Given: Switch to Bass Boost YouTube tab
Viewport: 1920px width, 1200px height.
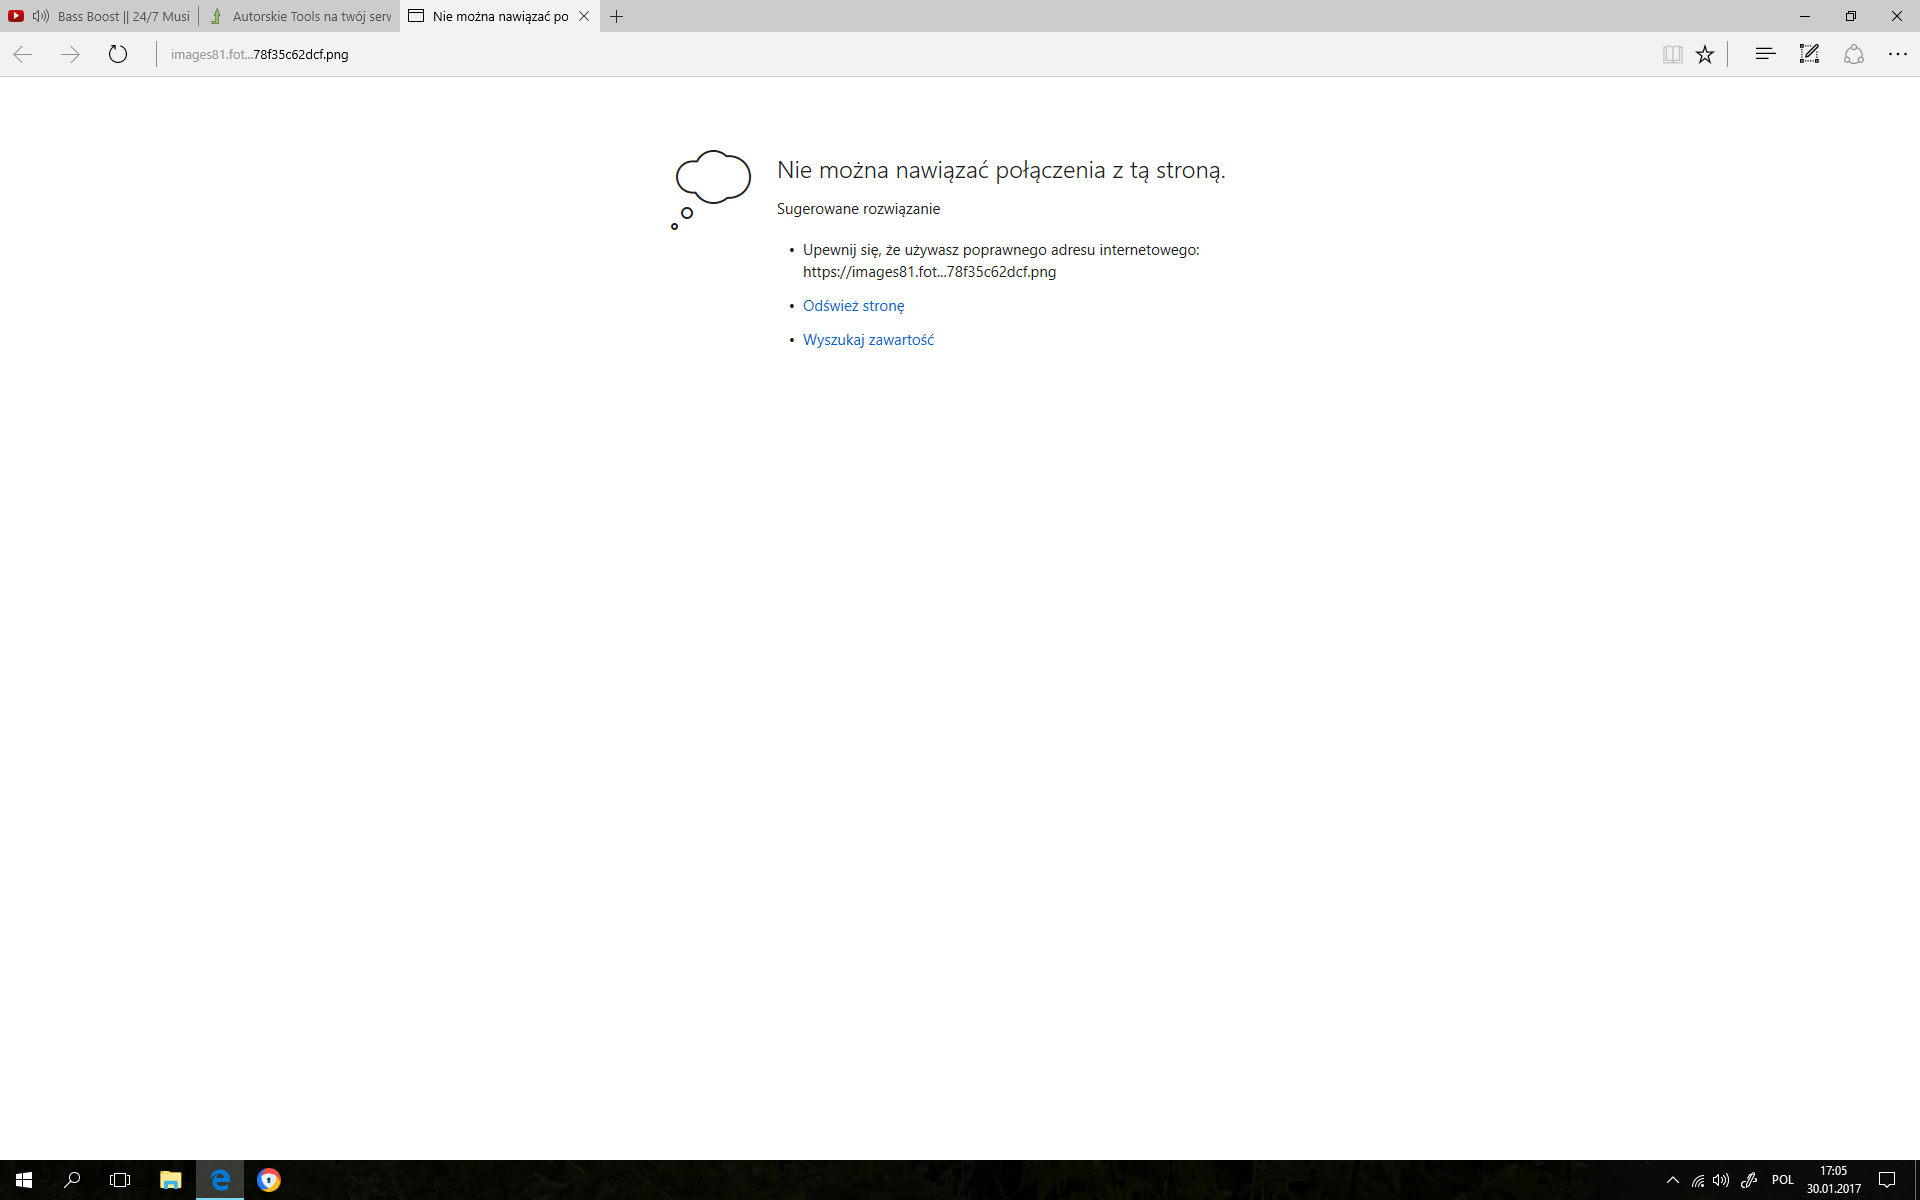Looking at the screenshot, I should click(x=122, y=16).
